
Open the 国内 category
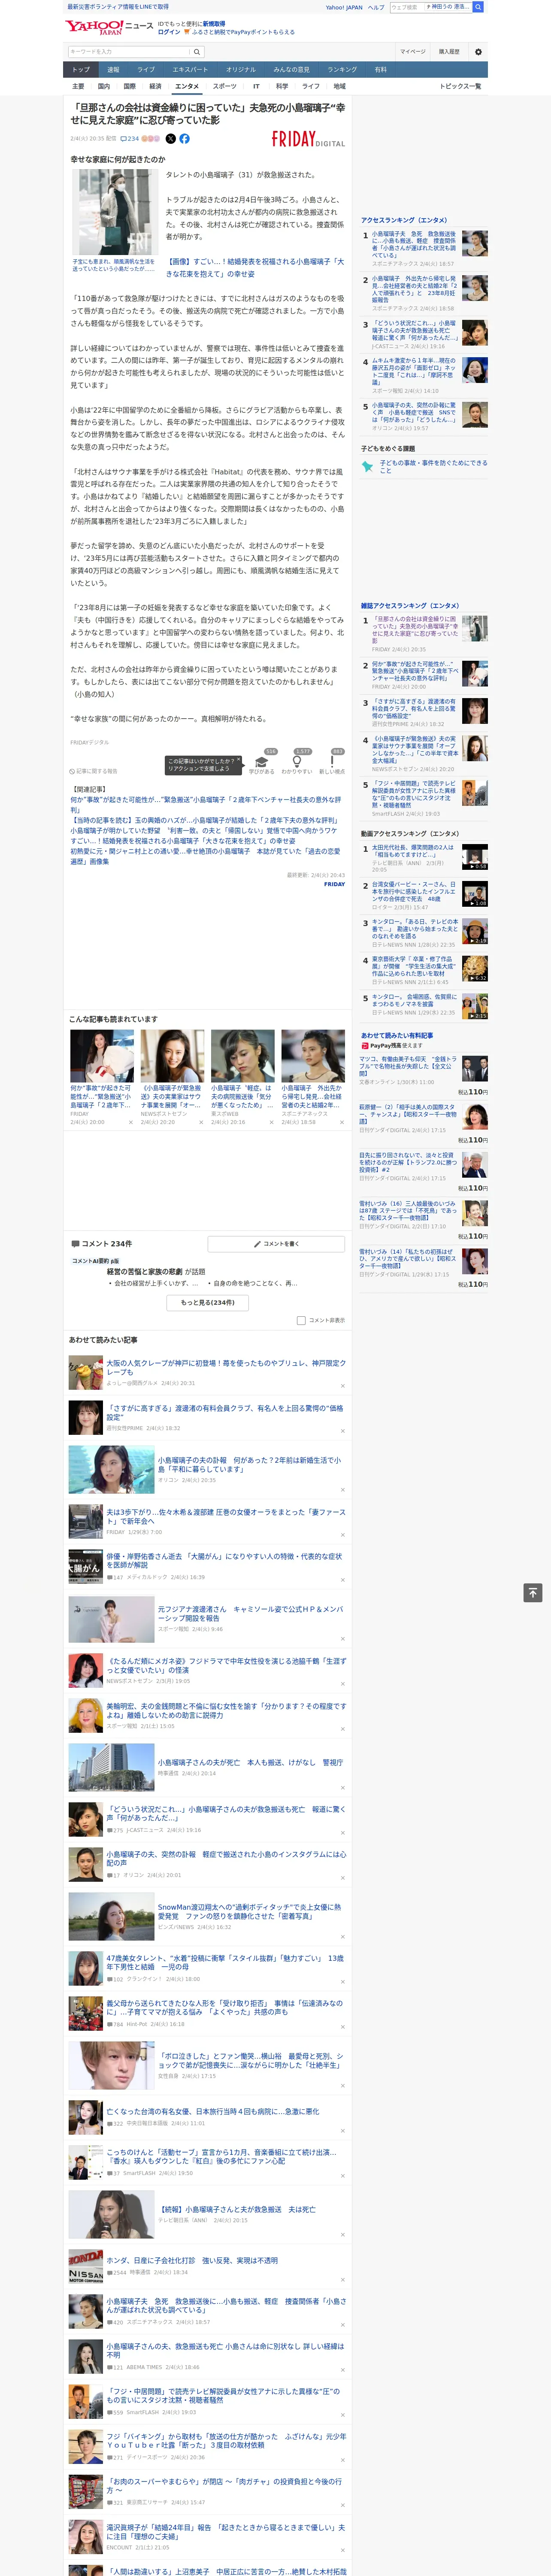click(x=104, y=86)
